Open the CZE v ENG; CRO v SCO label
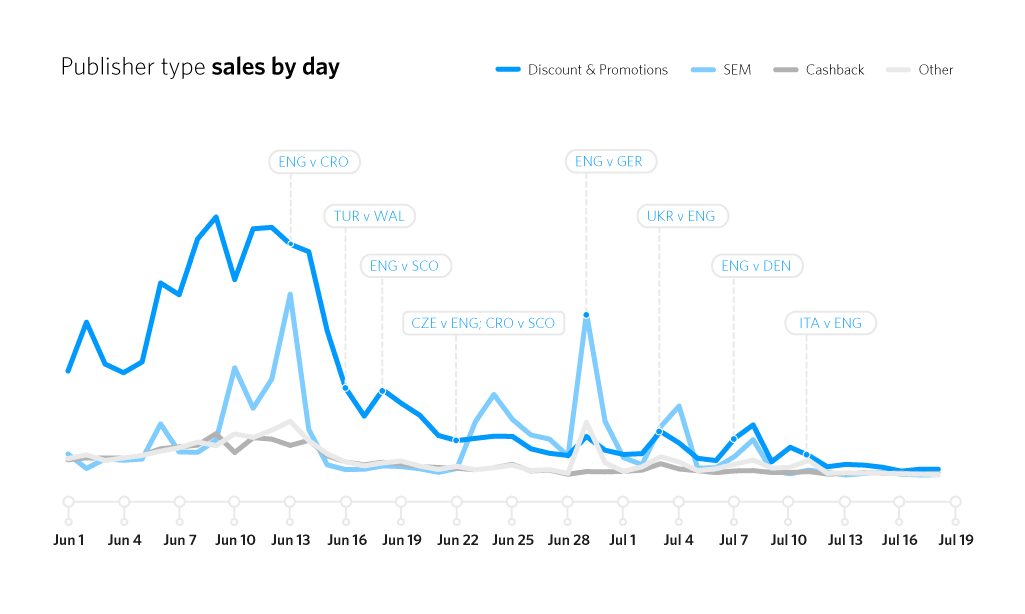This screenshot has height=614, width=1025. (483, 323)
